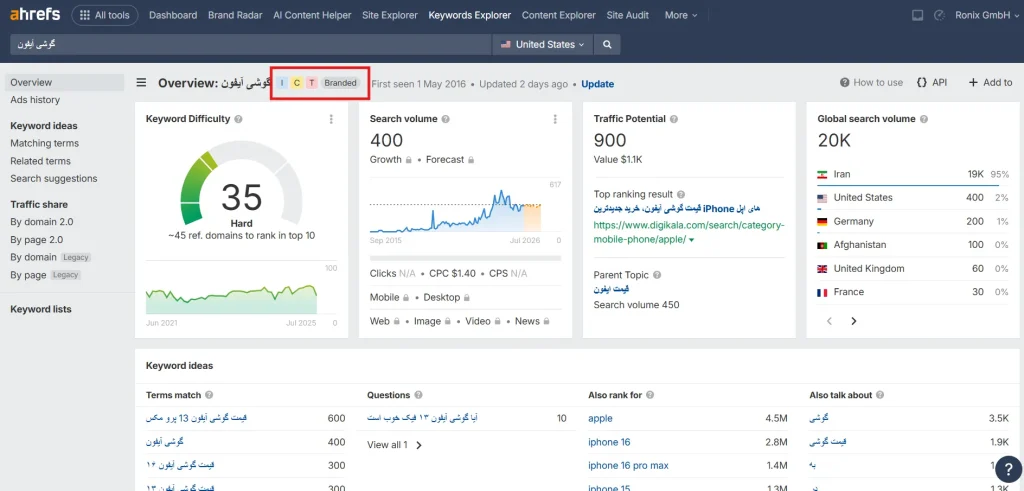
Task: Expand the More menu
Action: (x=680, y=15)
